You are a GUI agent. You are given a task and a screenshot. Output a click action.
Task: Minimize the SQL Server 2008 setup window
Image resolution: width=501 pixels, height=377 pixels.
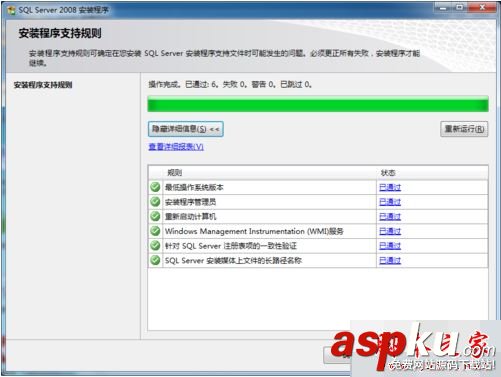443,7
